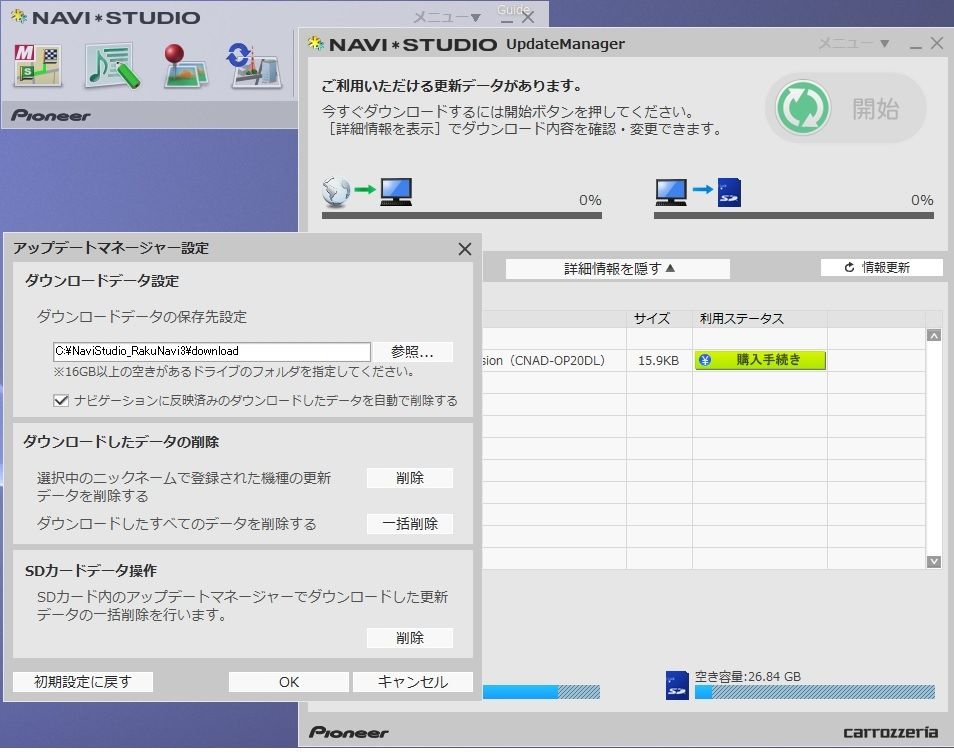Click 空き容量:26.84 GB text
The image size is (954, 756).
[x=748, y=676]
